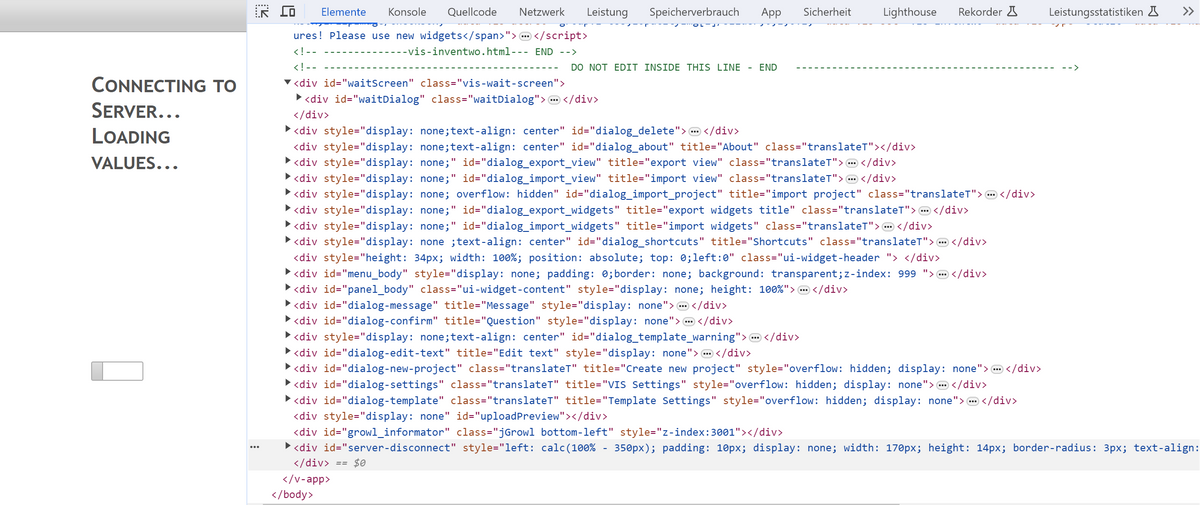The width and height of the screenshot is (1200, 505).
Task: Open the App tab
Action: point(771,12)
